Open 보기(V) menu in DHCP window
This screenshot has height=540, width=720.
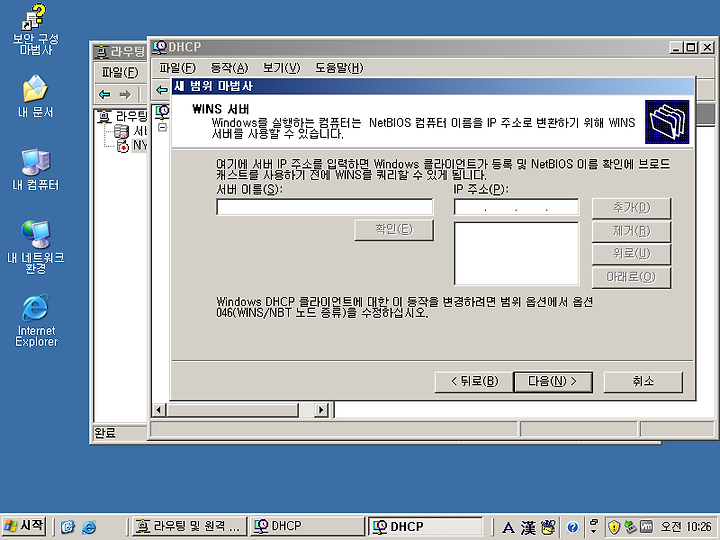[281, 68]
